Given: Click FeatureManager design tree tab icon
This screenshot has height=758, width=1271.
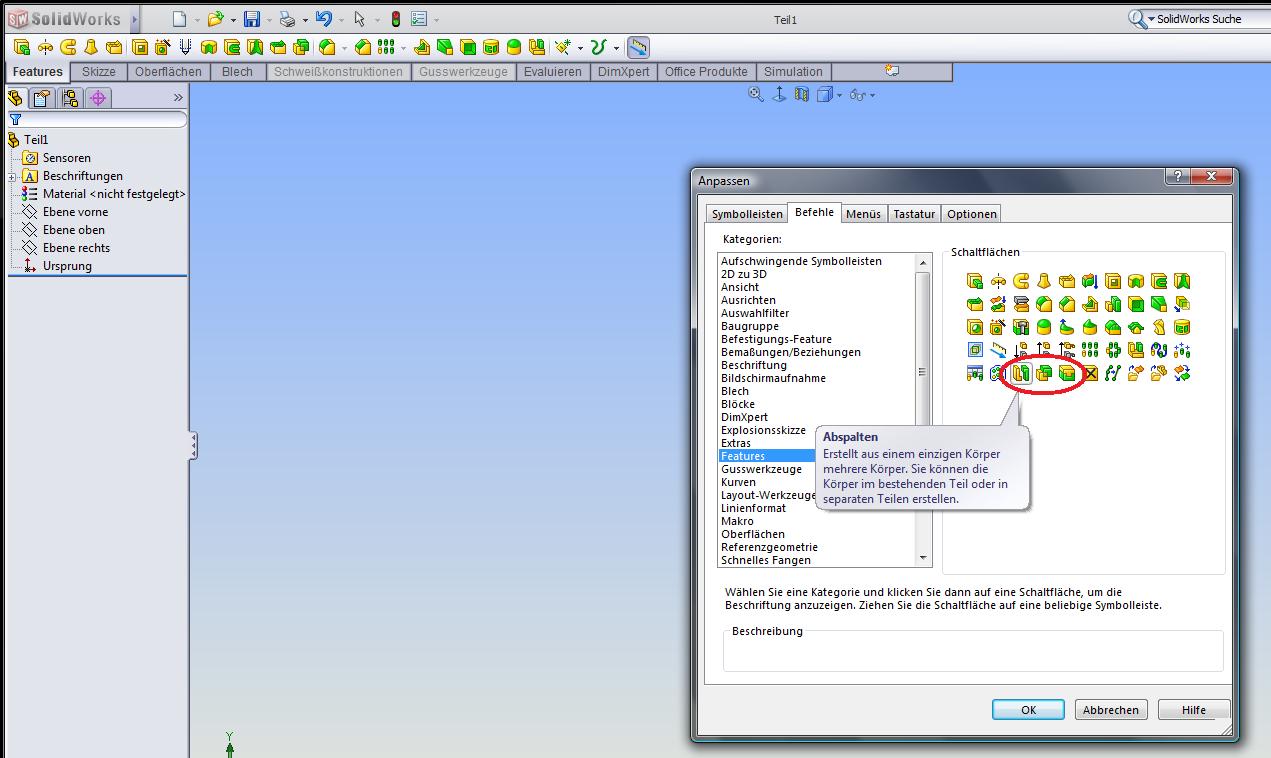Looking at the screenshot, I should 15,98.
